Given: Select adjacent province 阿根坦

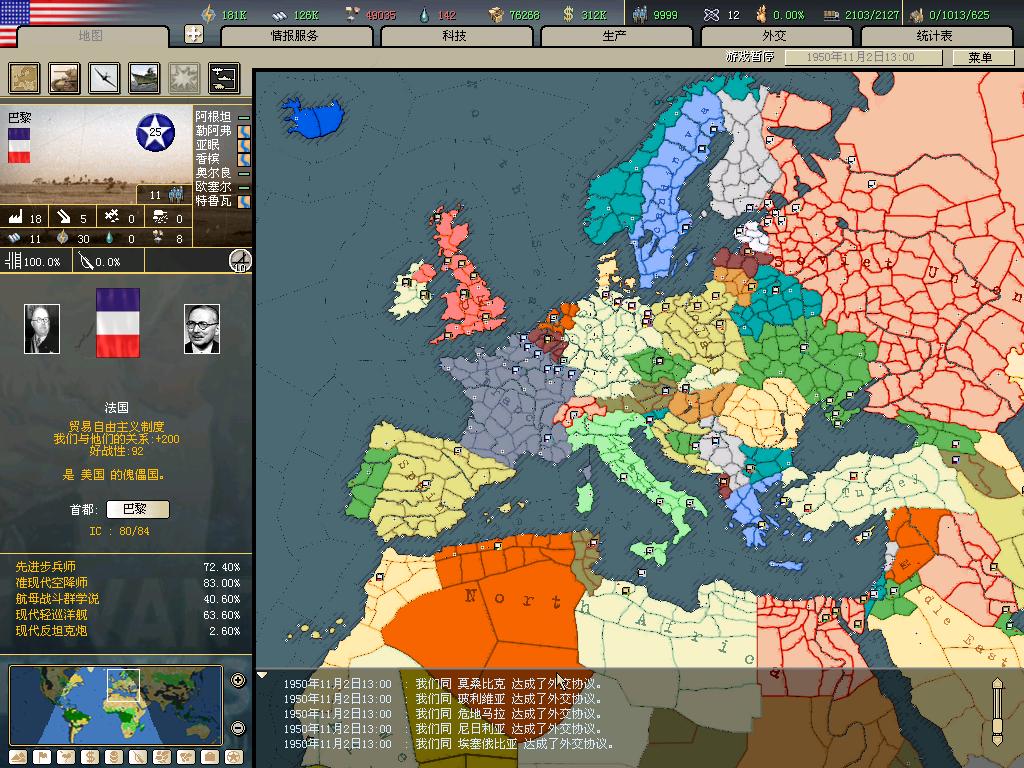Looking at the screenshot, I should [x=213, y=117].
